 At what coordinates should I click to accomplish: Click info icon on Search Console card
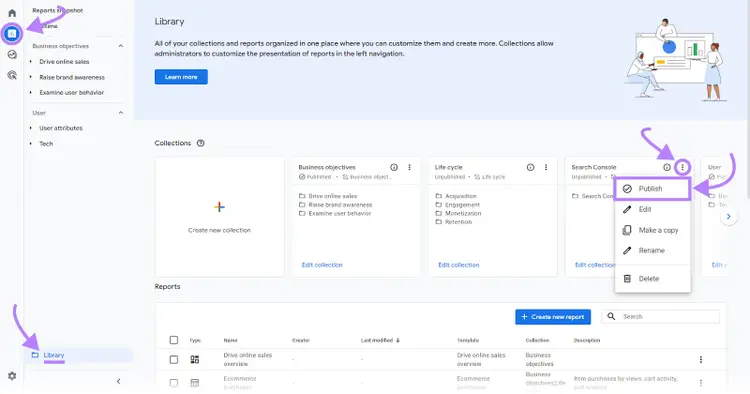(667, 167)
